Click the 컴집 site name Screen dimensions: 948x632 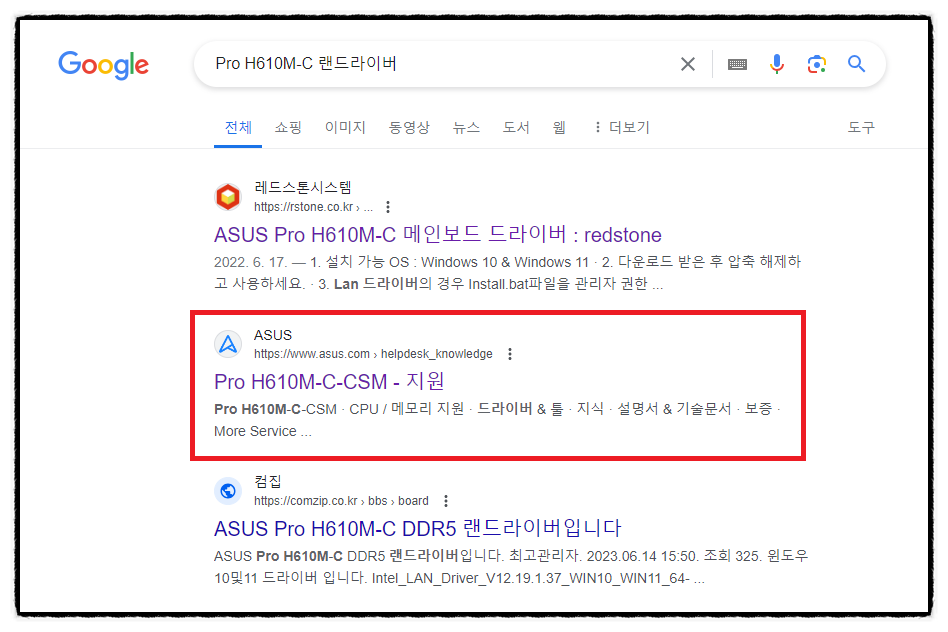pyautogui.click(x=268, y=481)
